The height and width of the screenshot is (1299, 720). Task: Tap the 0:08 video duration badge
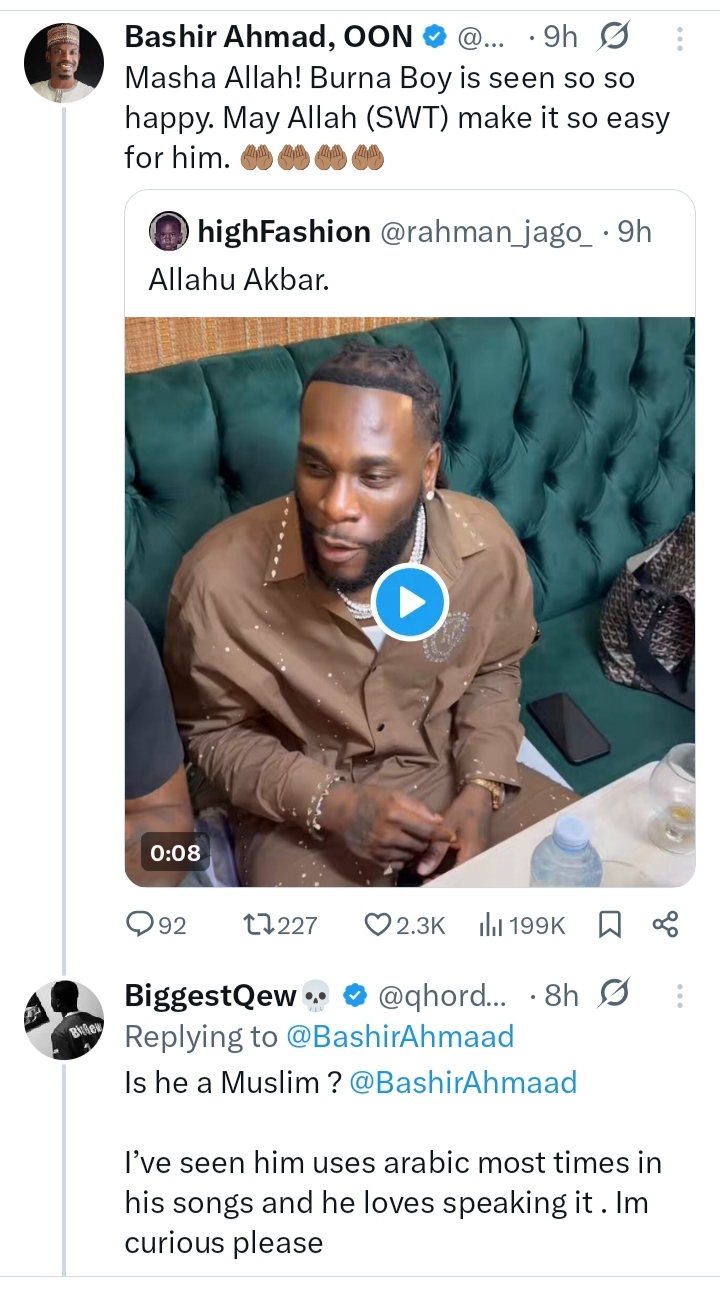(x=175, y=853)
